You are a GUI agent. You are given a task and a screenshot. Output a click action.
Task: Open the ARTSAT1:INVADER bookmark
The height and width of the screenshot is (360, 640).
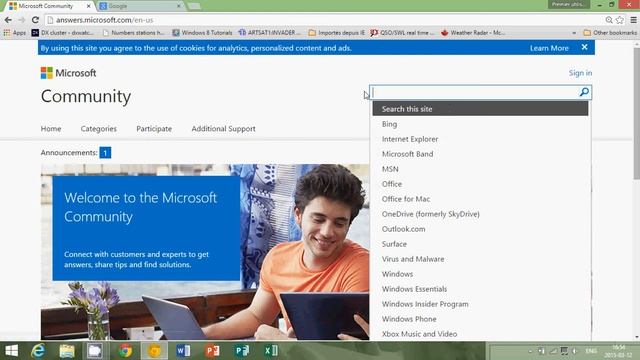point(269,33)
